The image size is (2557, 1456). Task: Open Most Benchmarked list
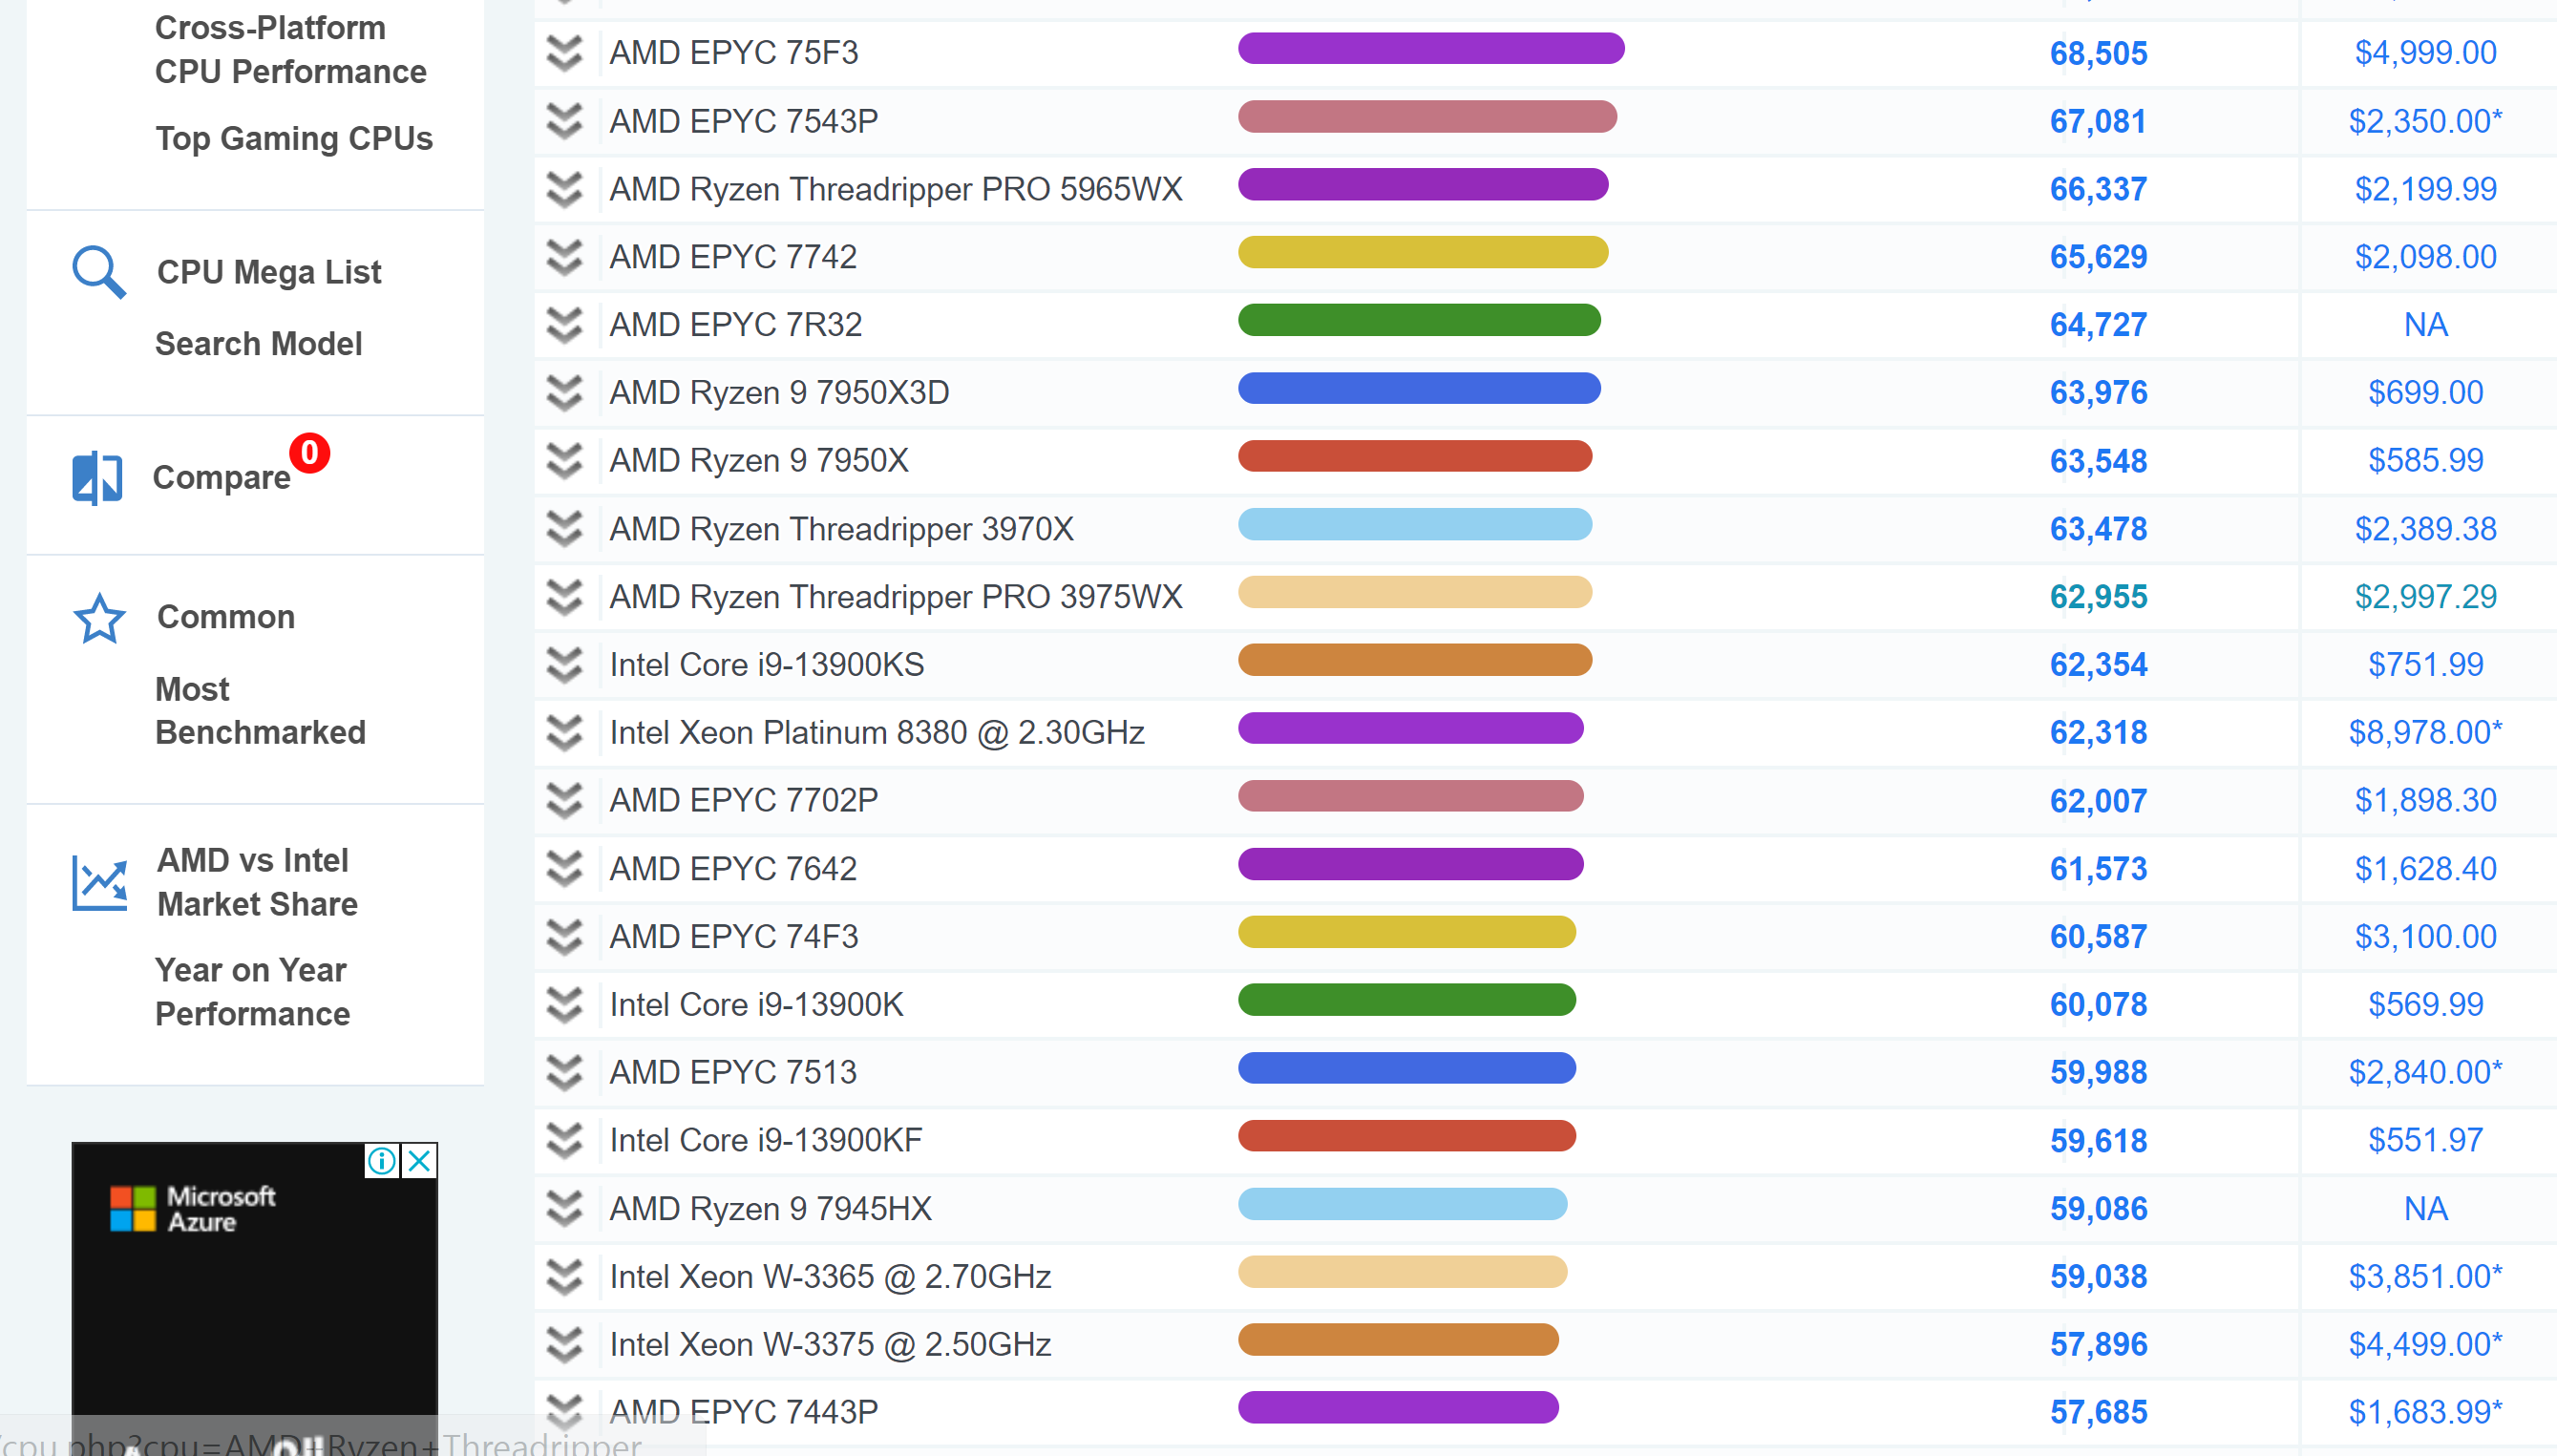pos(260,711)
